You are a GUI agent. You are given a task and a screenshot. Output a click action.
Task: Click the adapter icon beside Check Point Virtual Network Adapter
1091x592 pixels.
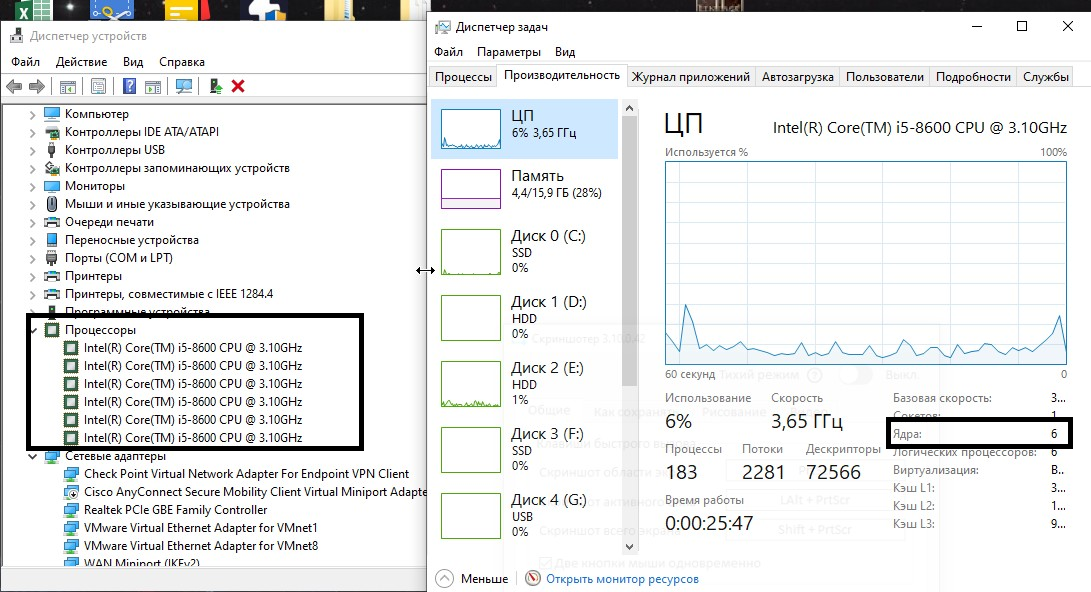[71, 474]
